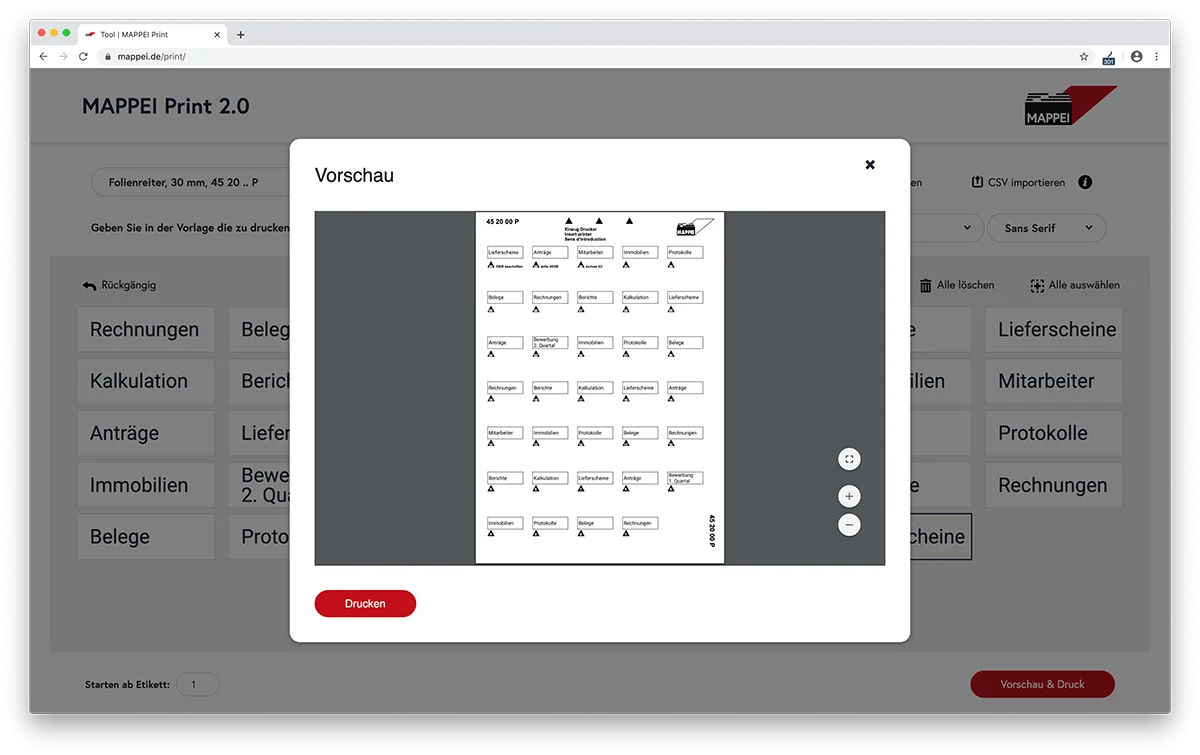
Task: Click the print preview page thumbnail
Action: click(600, 388)
